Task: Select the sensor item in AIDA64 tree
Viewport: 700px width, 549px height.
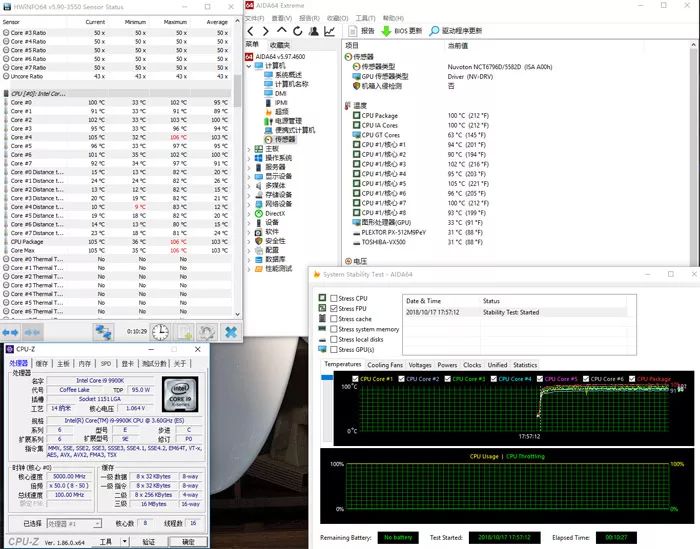Action: pos(280,140)
